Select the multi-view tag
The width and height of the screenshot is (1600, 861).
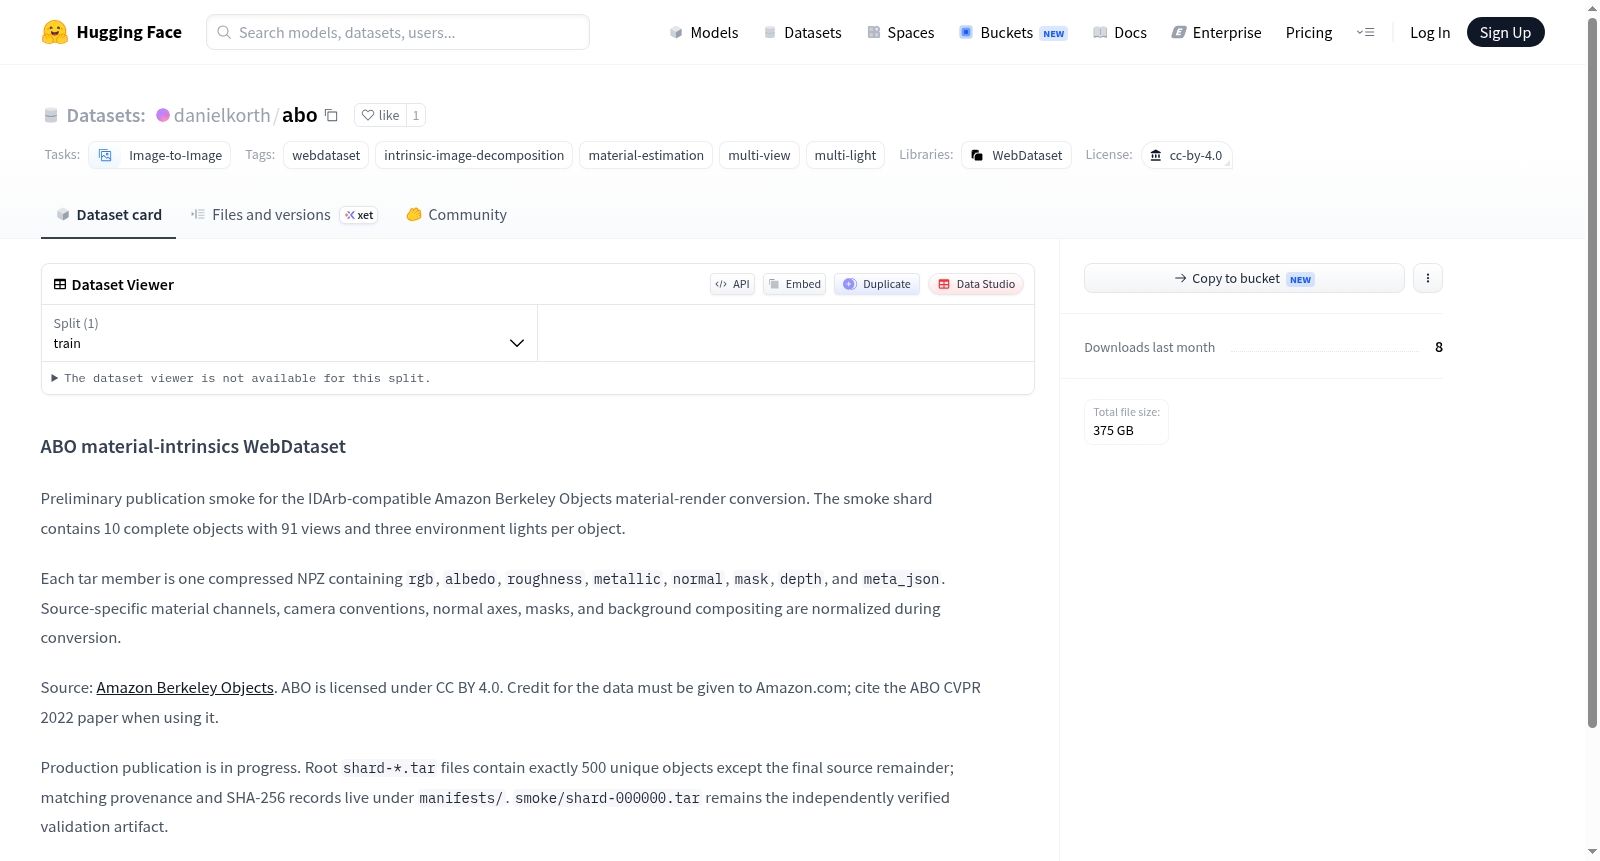click(759, 155)
